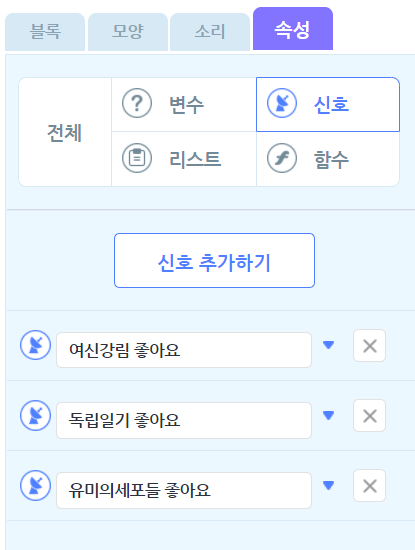Screen dimensions: 415x550
Task: Click the 함수 f icon
Action: (282, 158)
